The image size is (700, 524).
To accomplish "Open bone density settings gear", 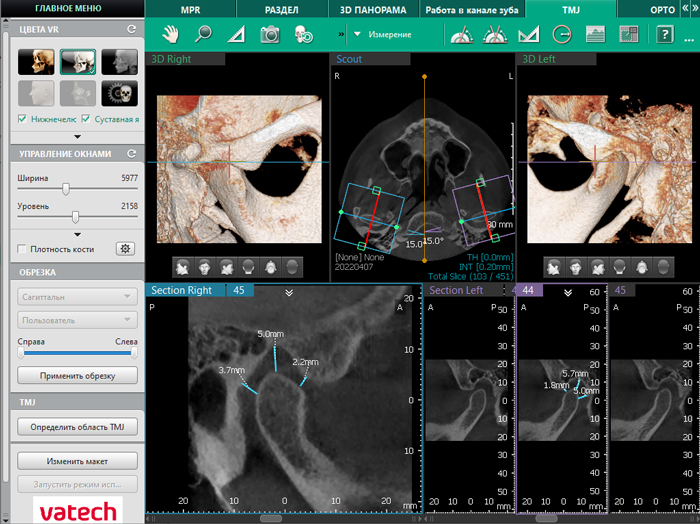I will (x=125, y=248).
